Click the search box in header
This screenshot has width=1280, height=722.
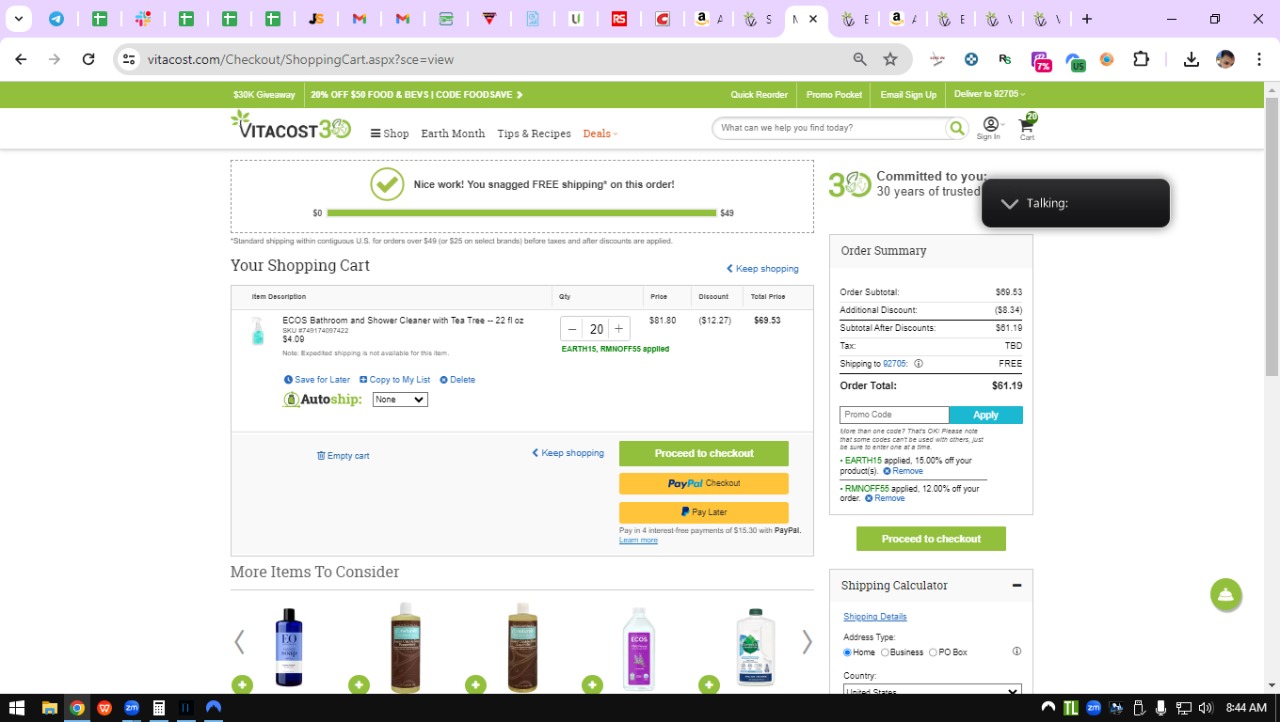tap(830, 128)
